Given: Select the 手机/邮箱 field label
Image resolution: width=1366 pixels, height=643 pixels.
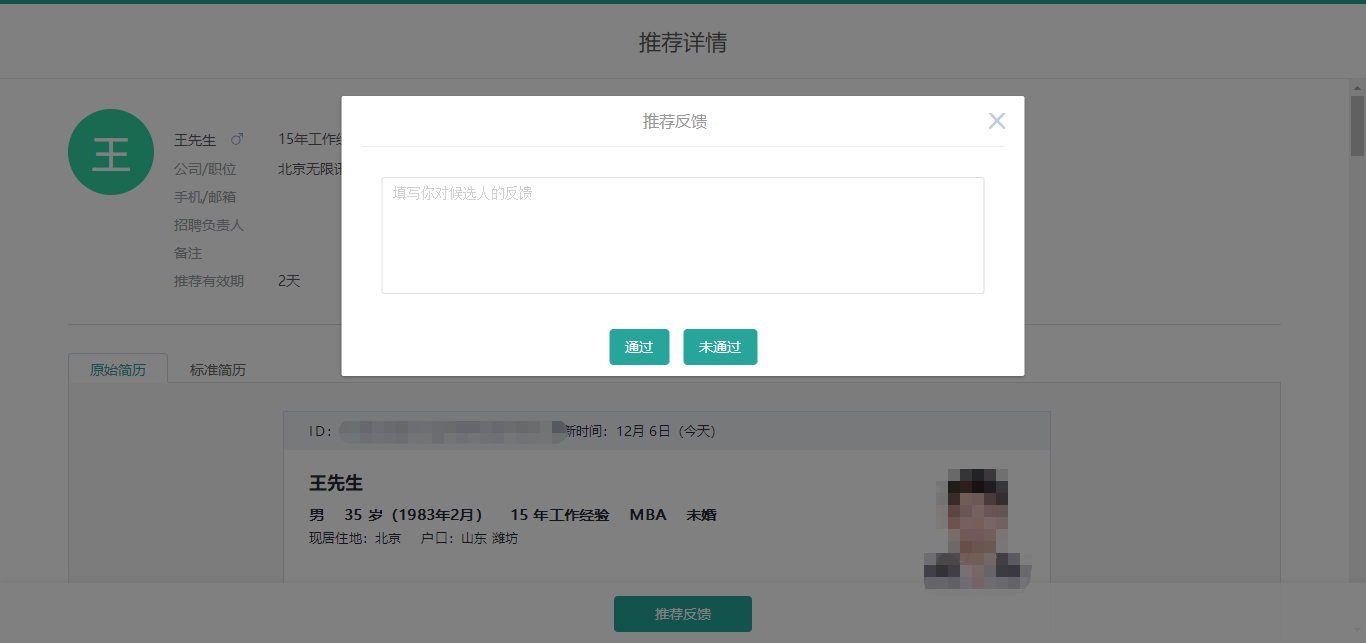Looking at the screenshot, I should (x=205, y=197).
